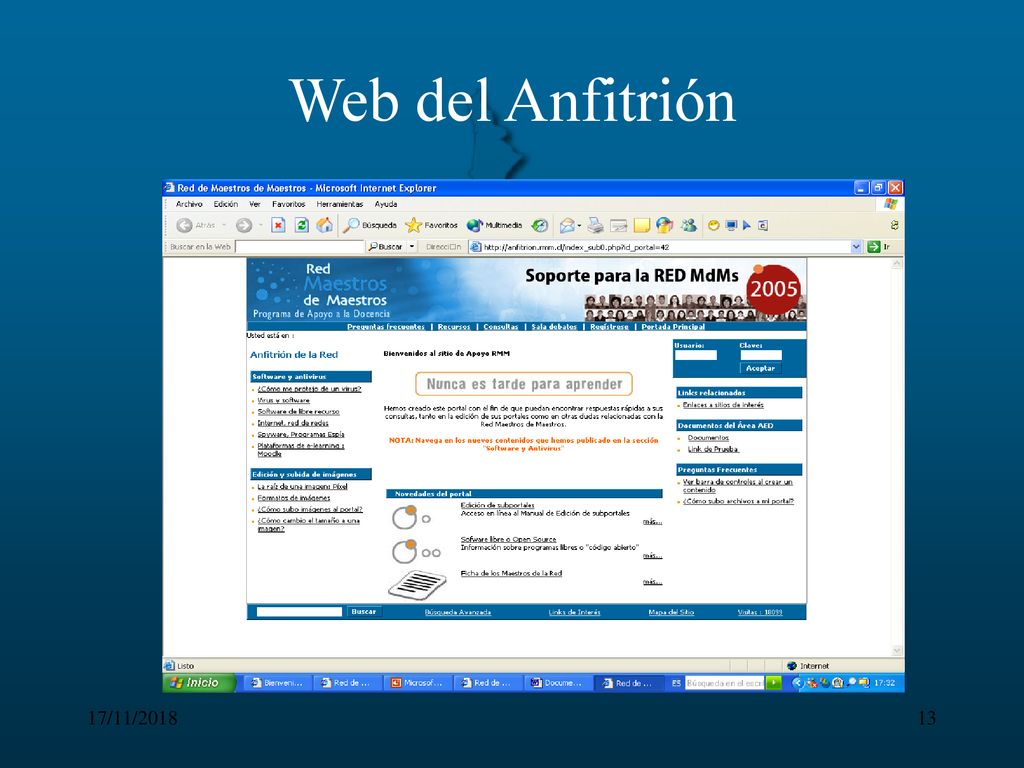Screen dimensions: 1024x768
Task: Click the Buscar en la Web input field
Action: 300,247
